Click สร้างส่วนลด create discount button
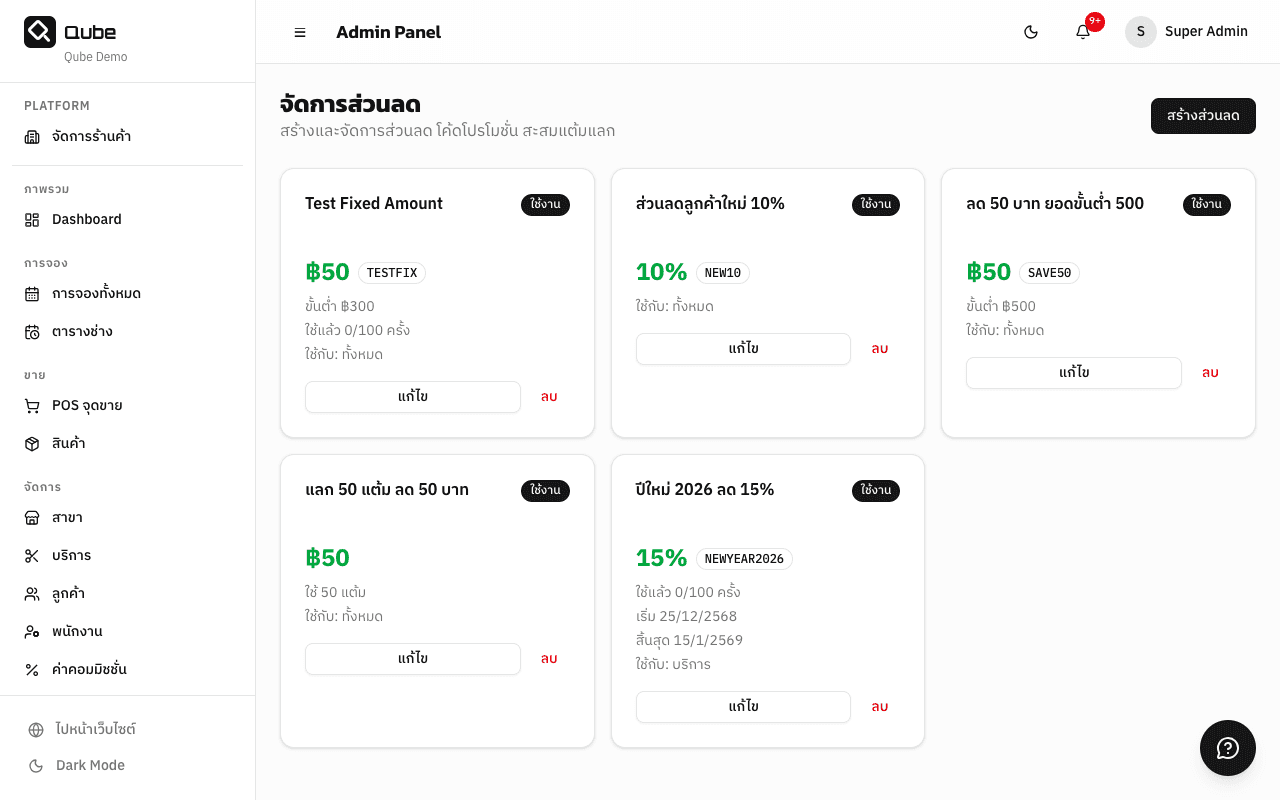Viewport: 1280px width, 800px height. tap(1203, 116)
